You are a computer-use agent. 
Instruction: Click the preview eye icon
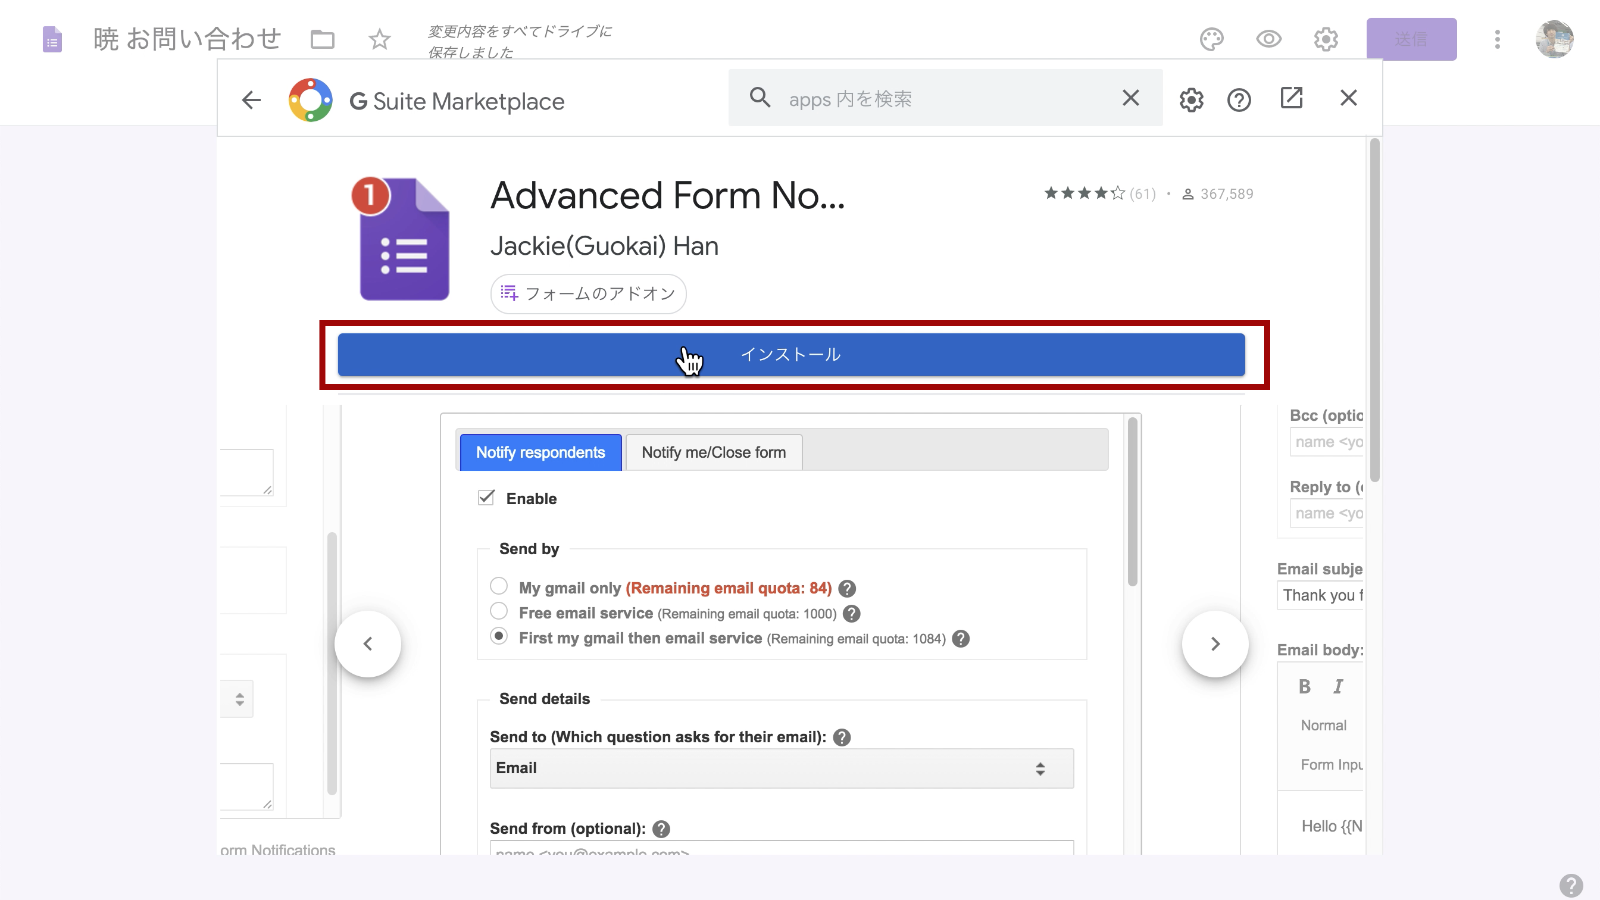[1269, 40]
